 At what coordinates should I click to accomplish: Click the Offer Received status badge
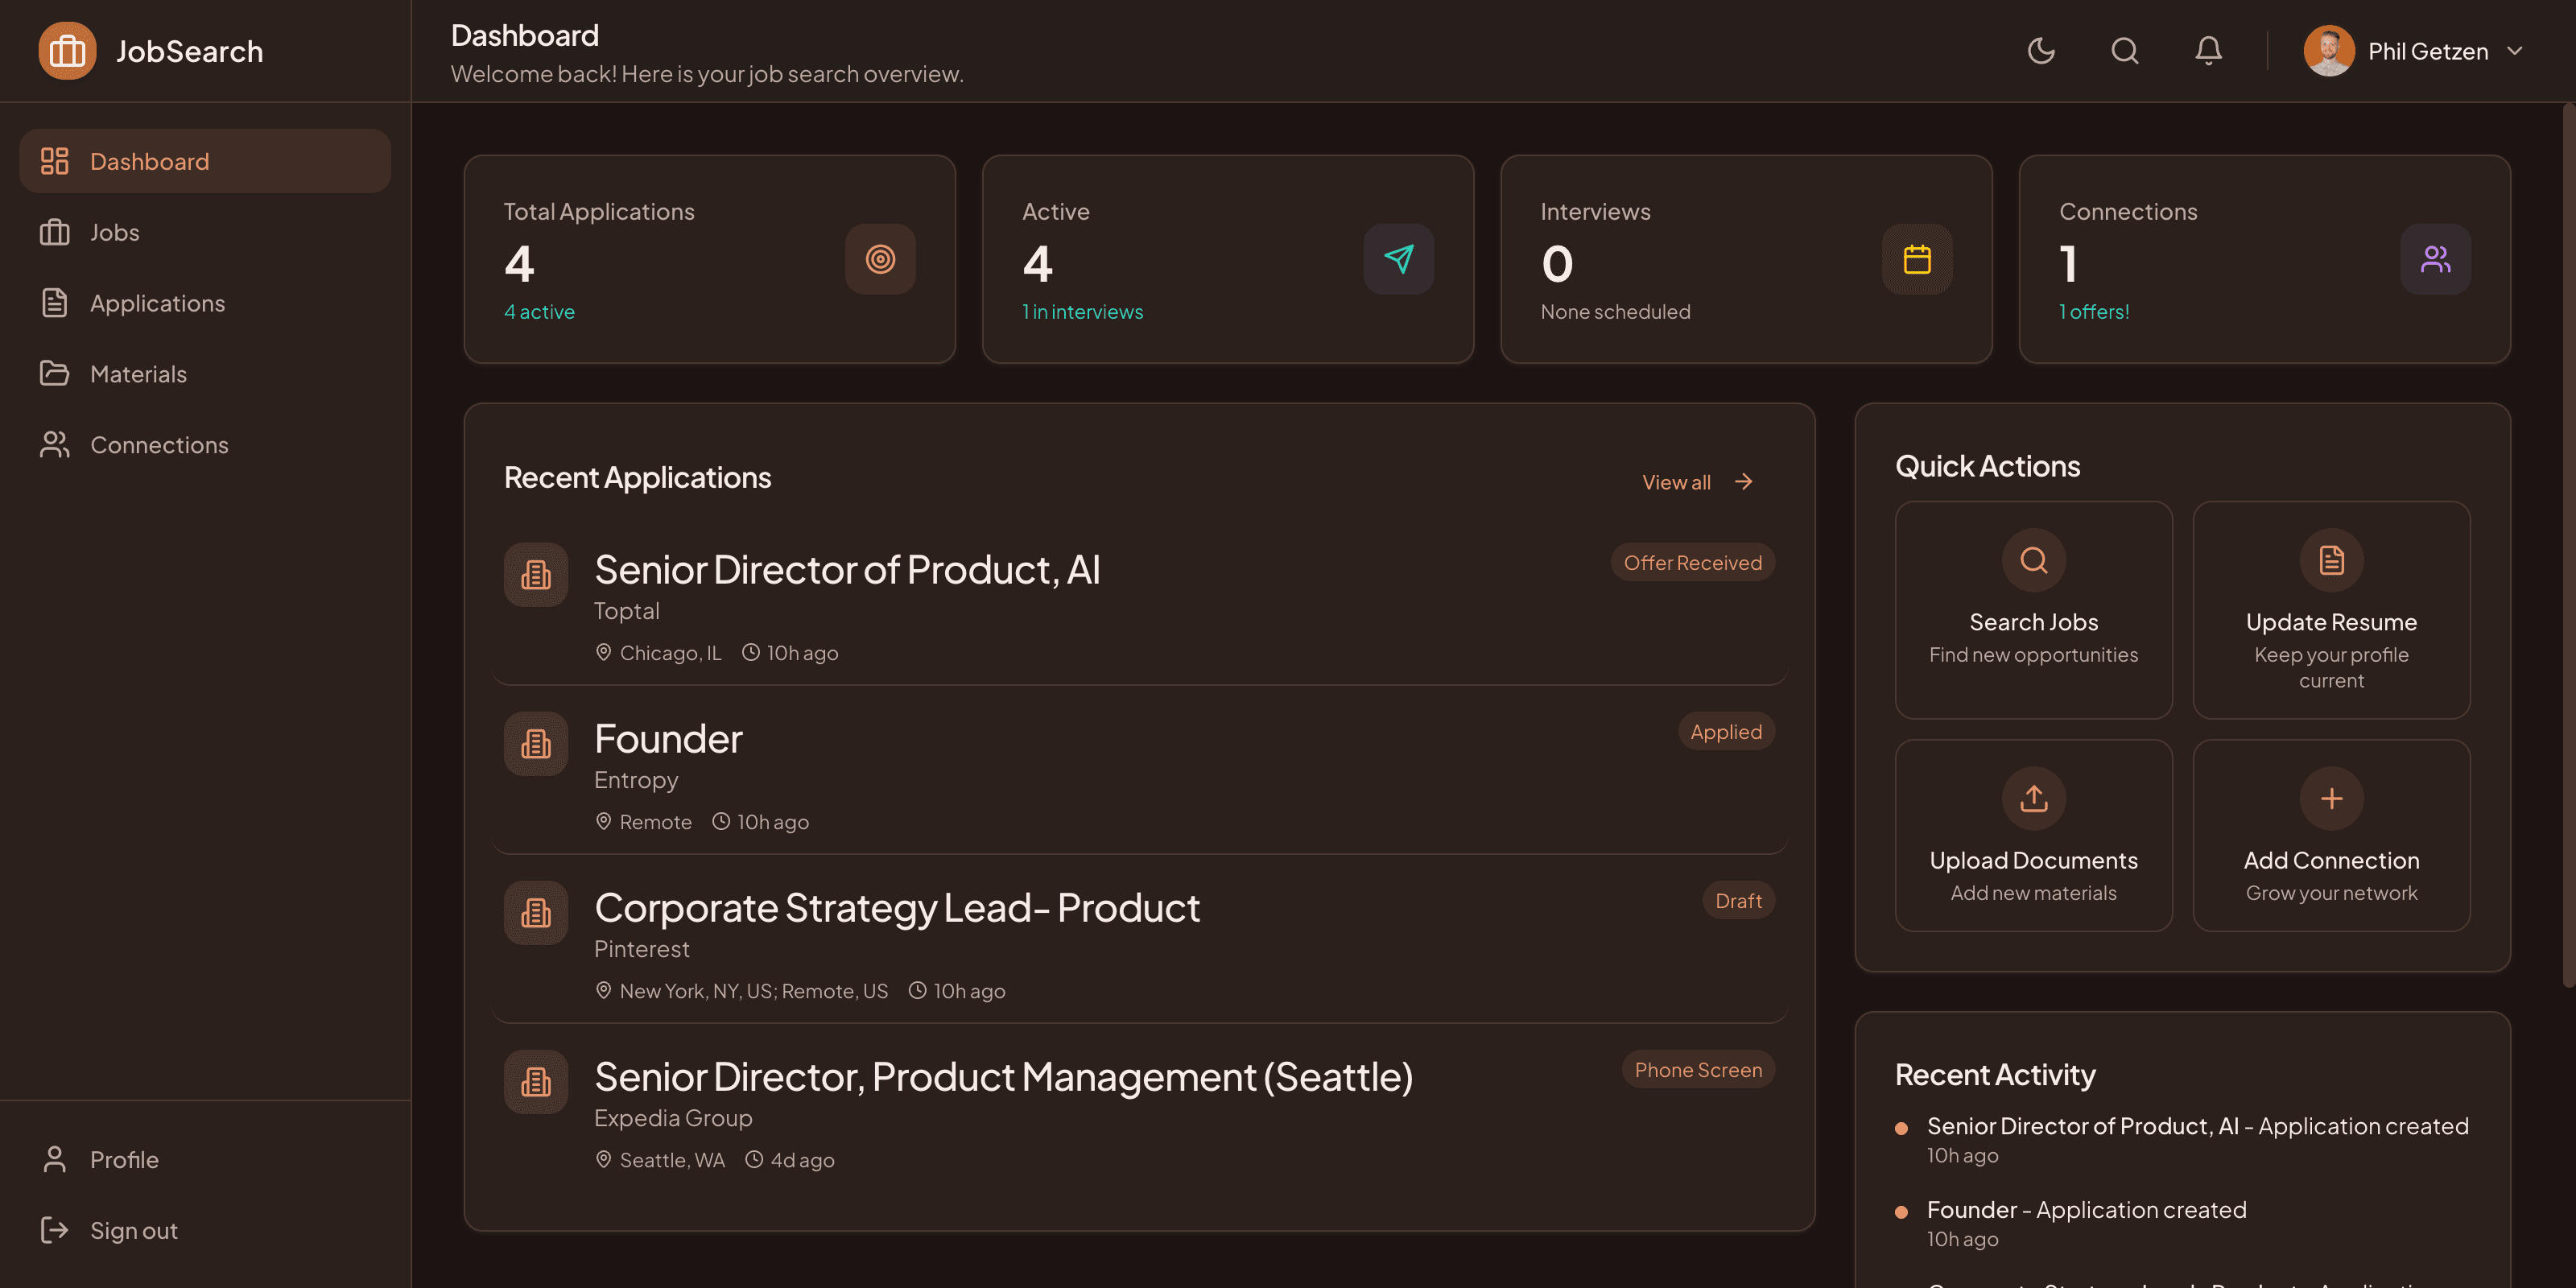[x=1692, y=562]
